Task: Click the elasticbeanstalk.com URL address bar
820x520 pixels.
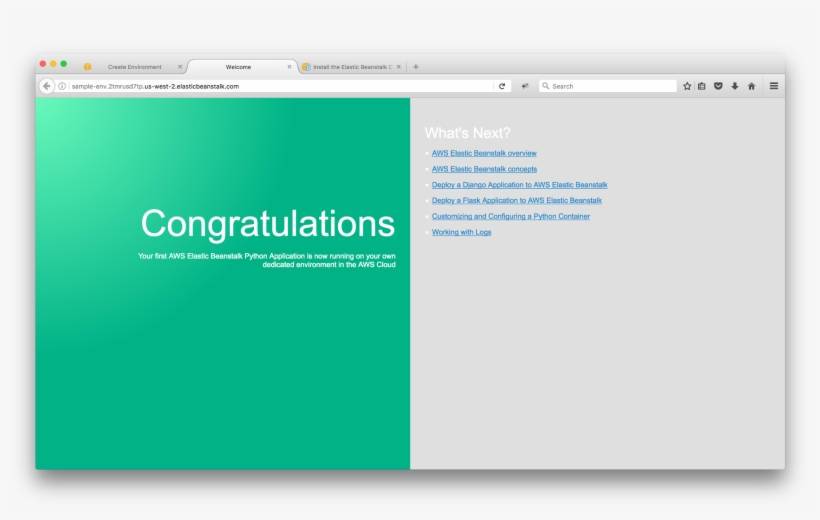Action: 280,86
